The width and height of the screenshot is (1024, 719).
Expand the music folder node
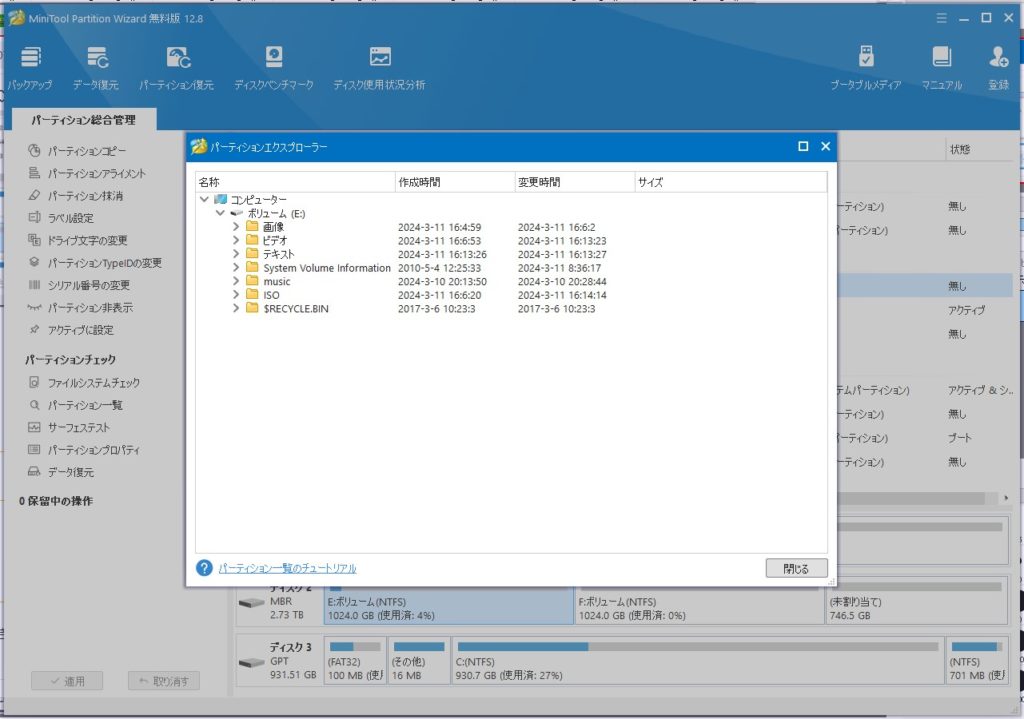[236, 282]
